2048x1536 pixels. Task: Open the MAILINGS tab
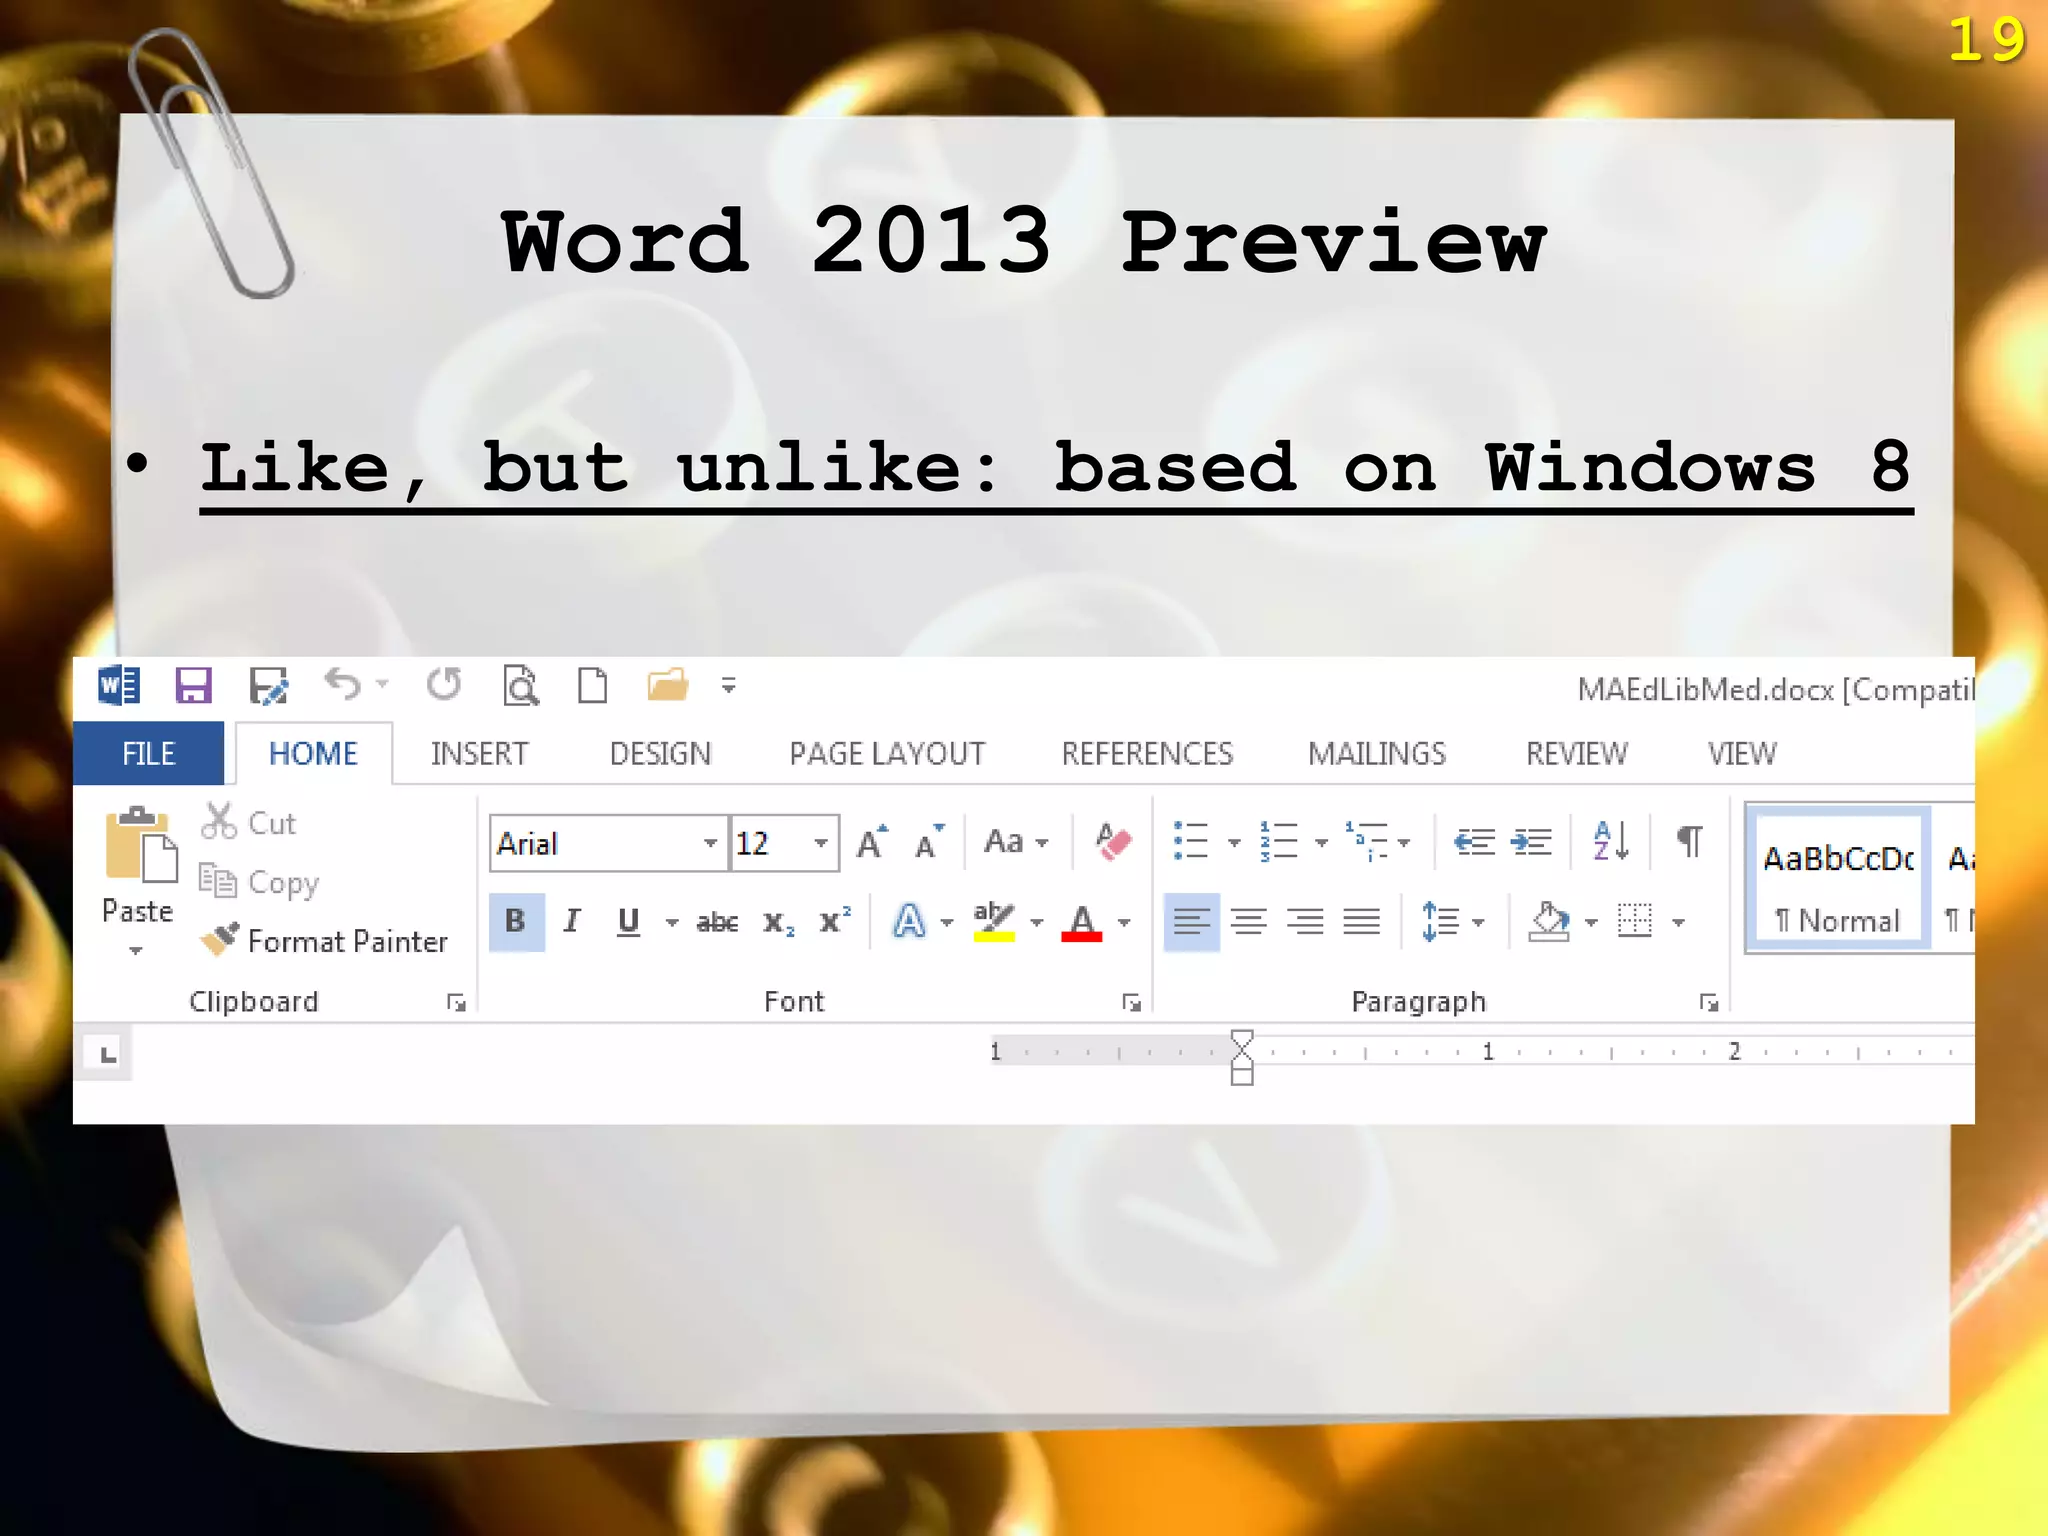coord(1377,753)
